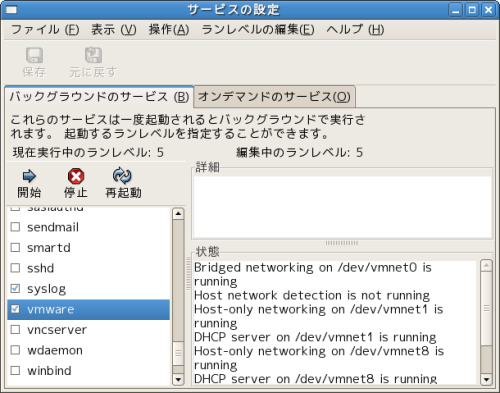The height and width of the screenshot is (393, 500).
Task: Click the pane divider handle between 詳細 and 状態
Action: tap(342, 243)
